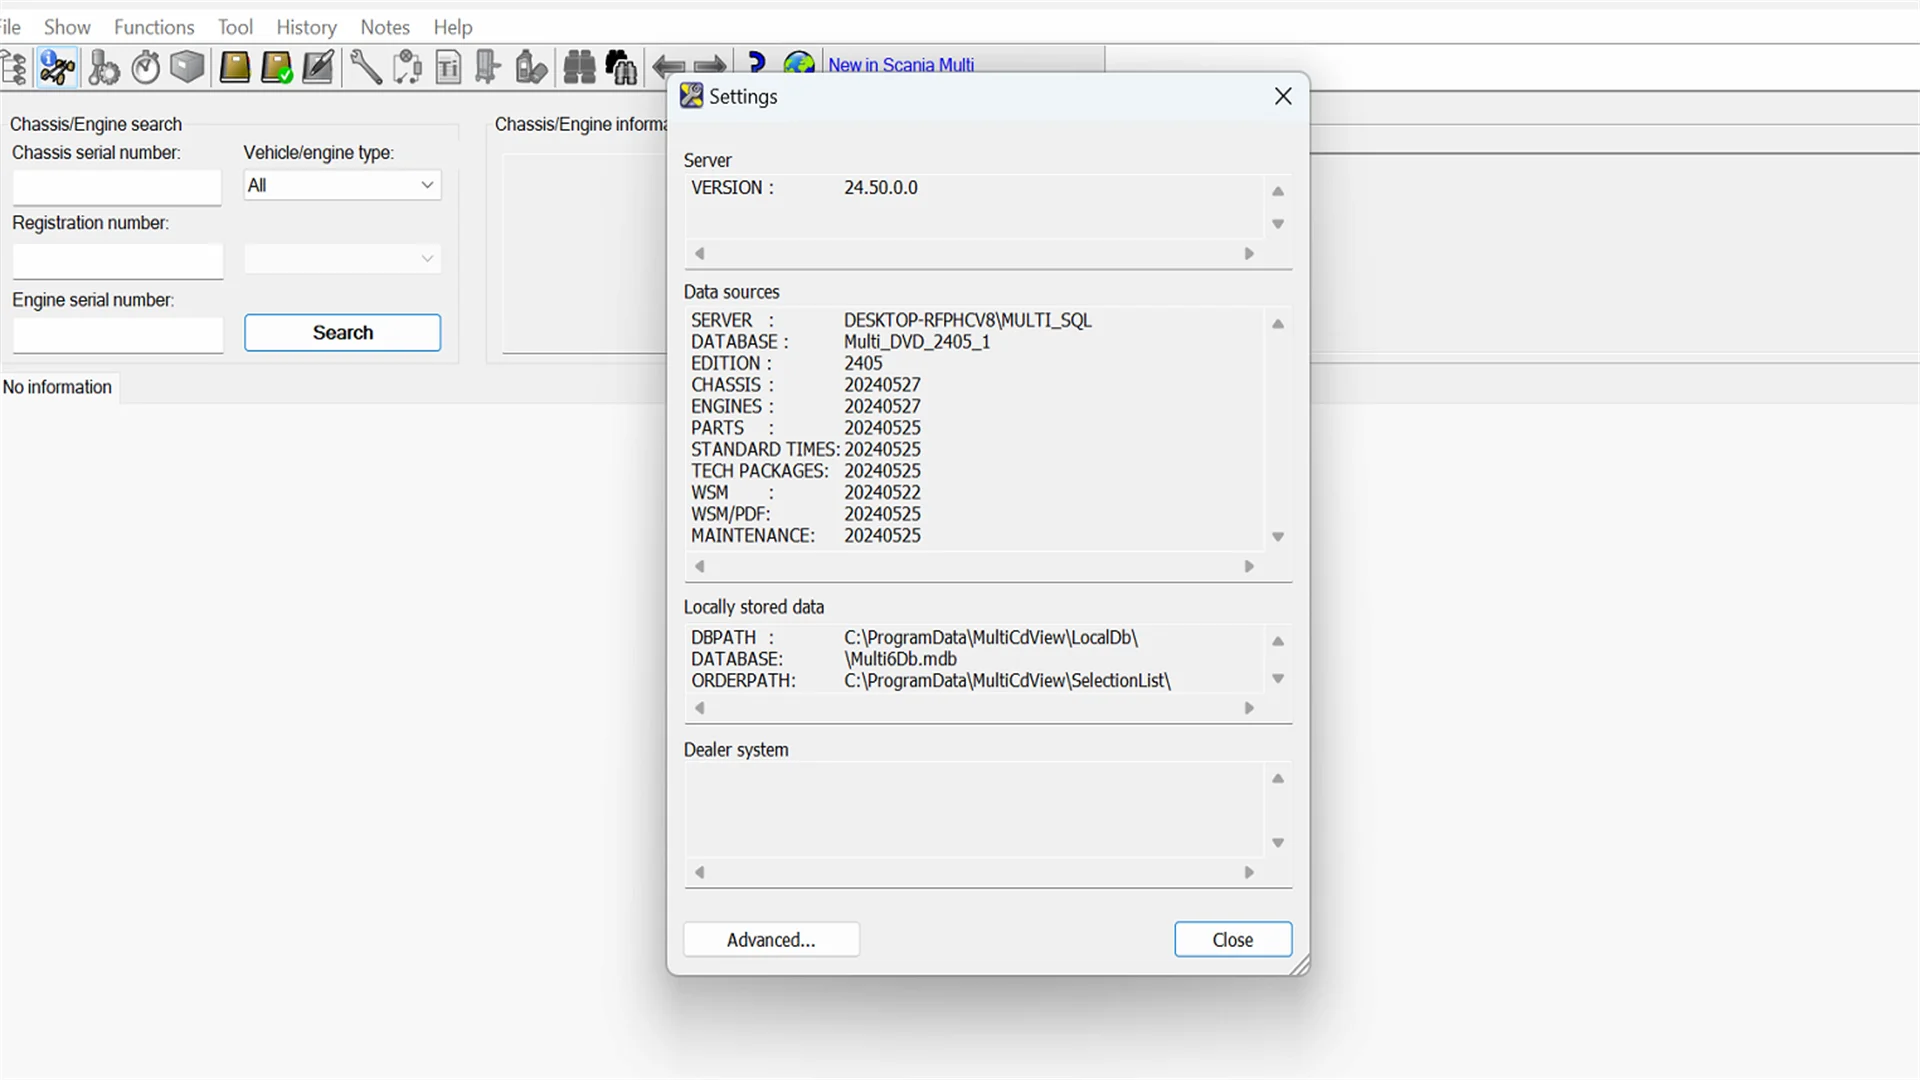Open the New in Scania Multi link
1920x1080 pixels.
tap(901, 65)
